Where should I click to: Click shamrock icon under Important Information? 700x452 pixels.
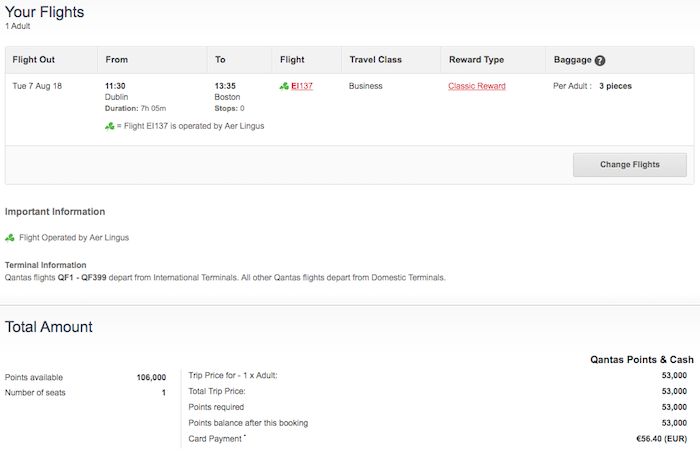(x=10, y=238)
